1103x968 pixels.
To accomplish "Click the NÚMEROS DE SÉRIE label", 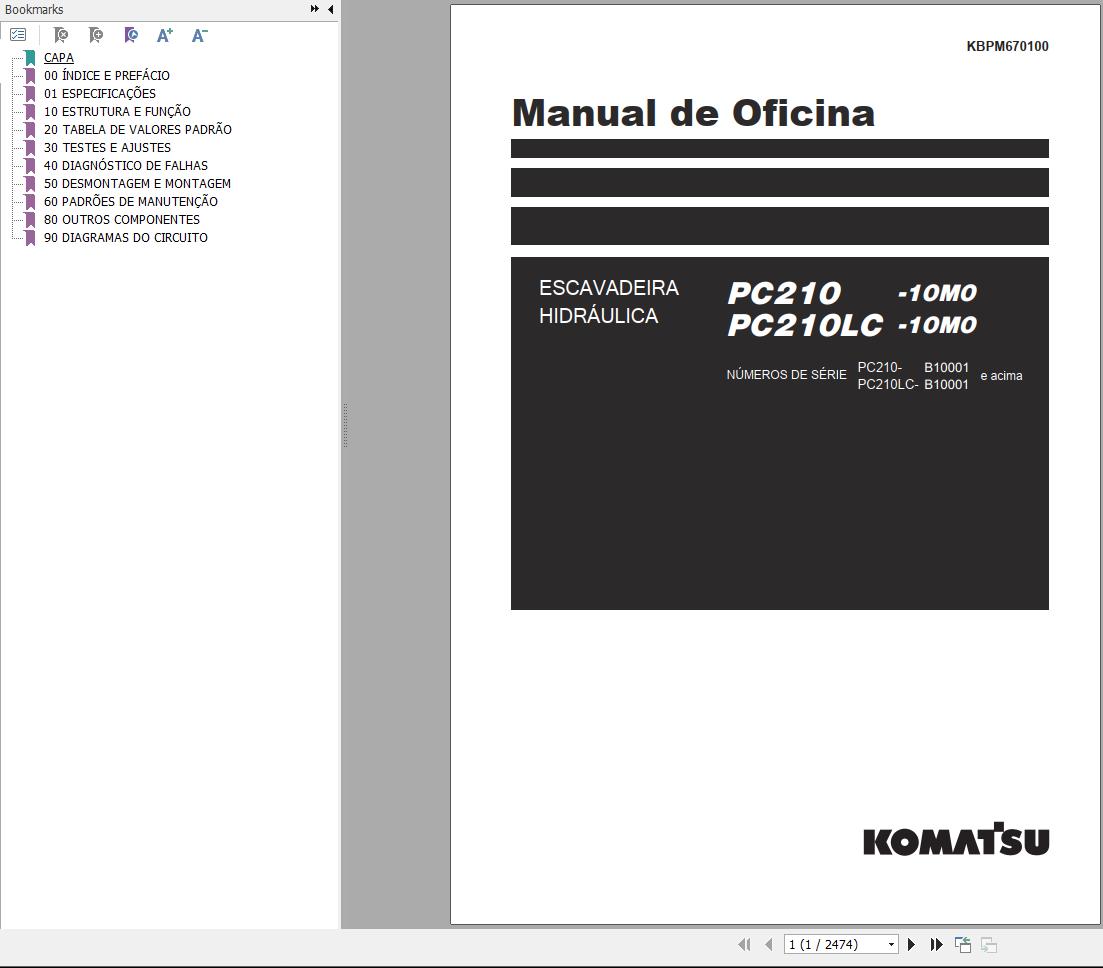I will click(x=786, y=375).
